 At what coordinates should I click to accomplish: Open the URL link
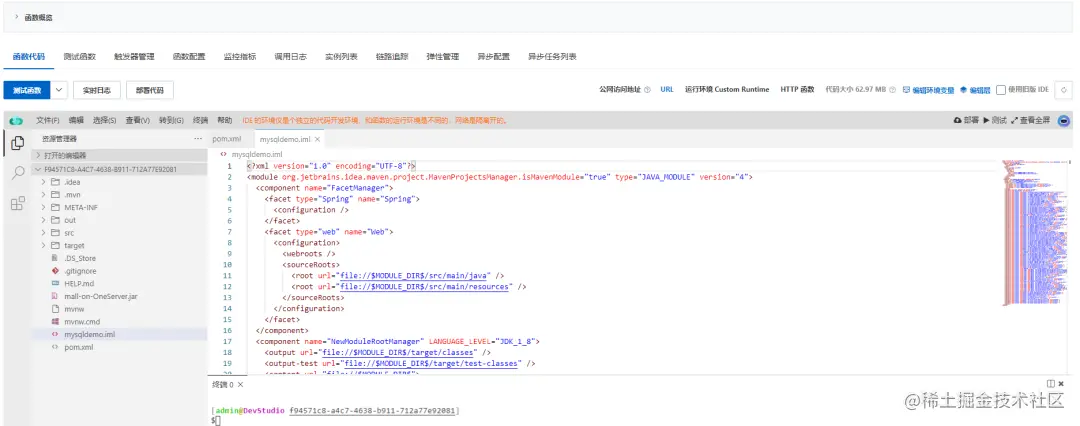pos(667,90)
